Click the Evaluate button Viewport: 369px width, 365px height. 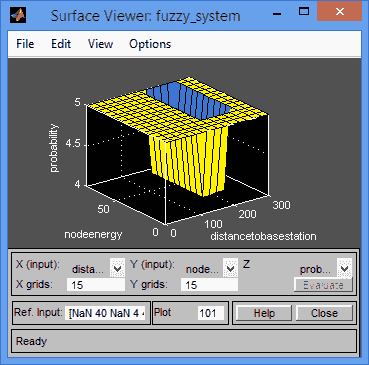tap(323, 285)
